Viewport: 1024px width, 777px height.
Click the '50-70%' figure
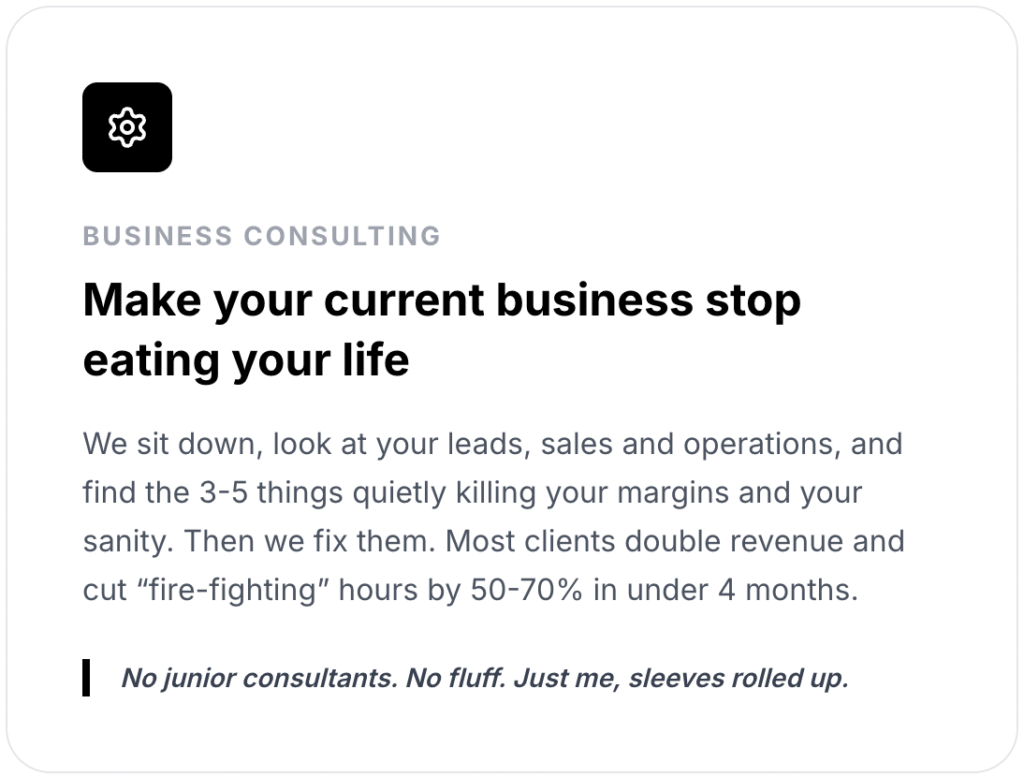click(526, 590)
